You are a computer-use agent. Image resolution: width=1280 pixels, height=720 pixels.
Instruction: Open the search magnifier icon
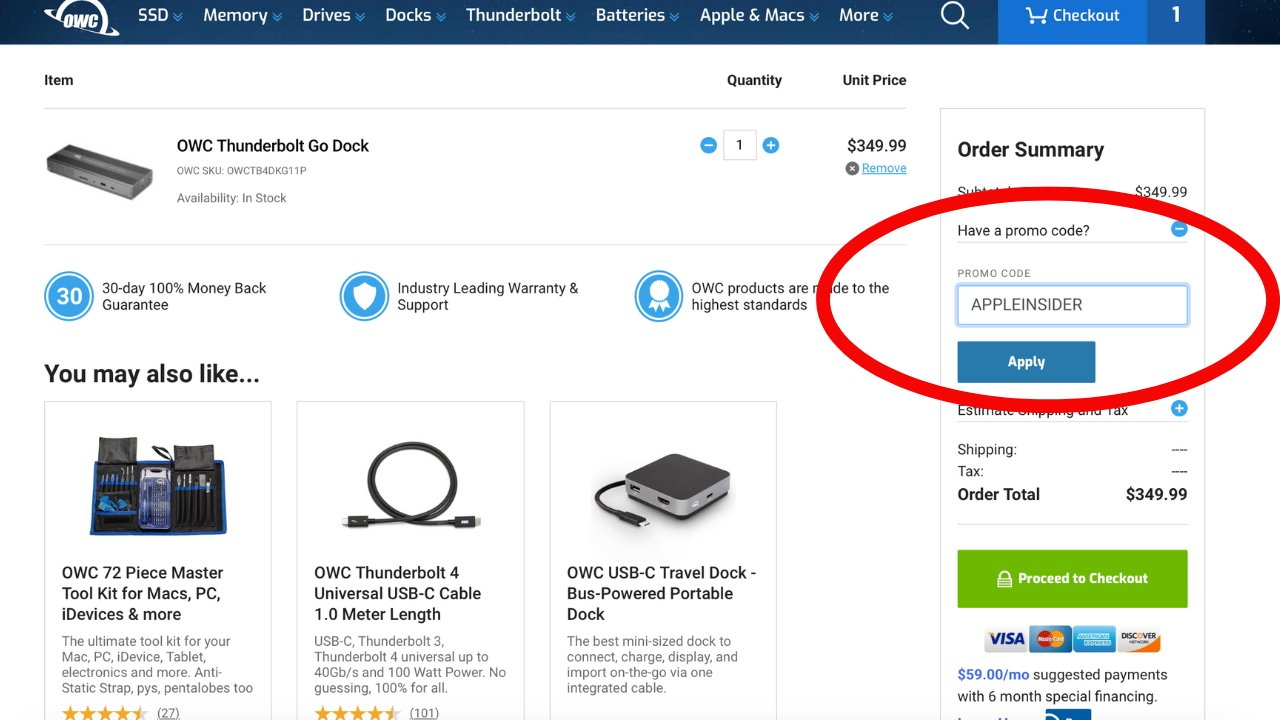tap(955, 16)
